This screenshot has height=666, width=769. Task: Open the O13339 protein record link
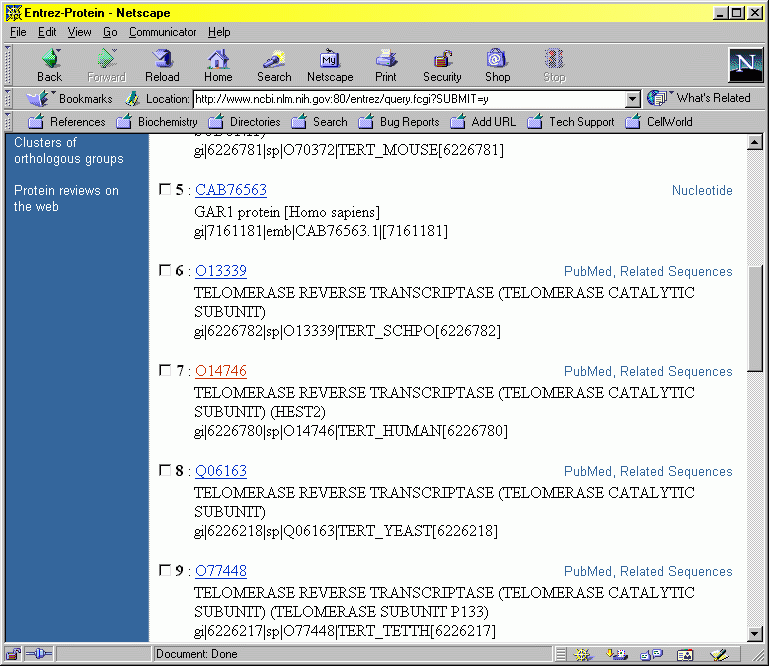221,271
